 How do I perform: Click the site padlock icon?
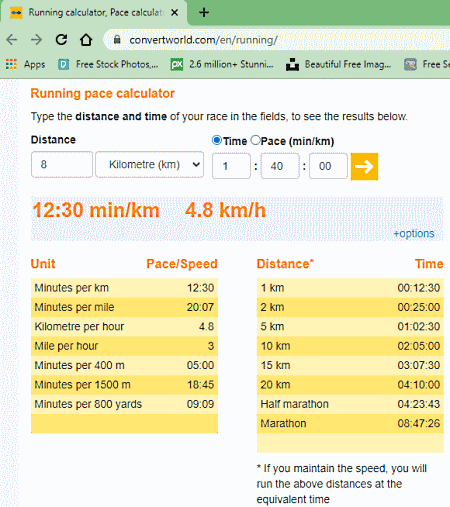coord(117,40)
